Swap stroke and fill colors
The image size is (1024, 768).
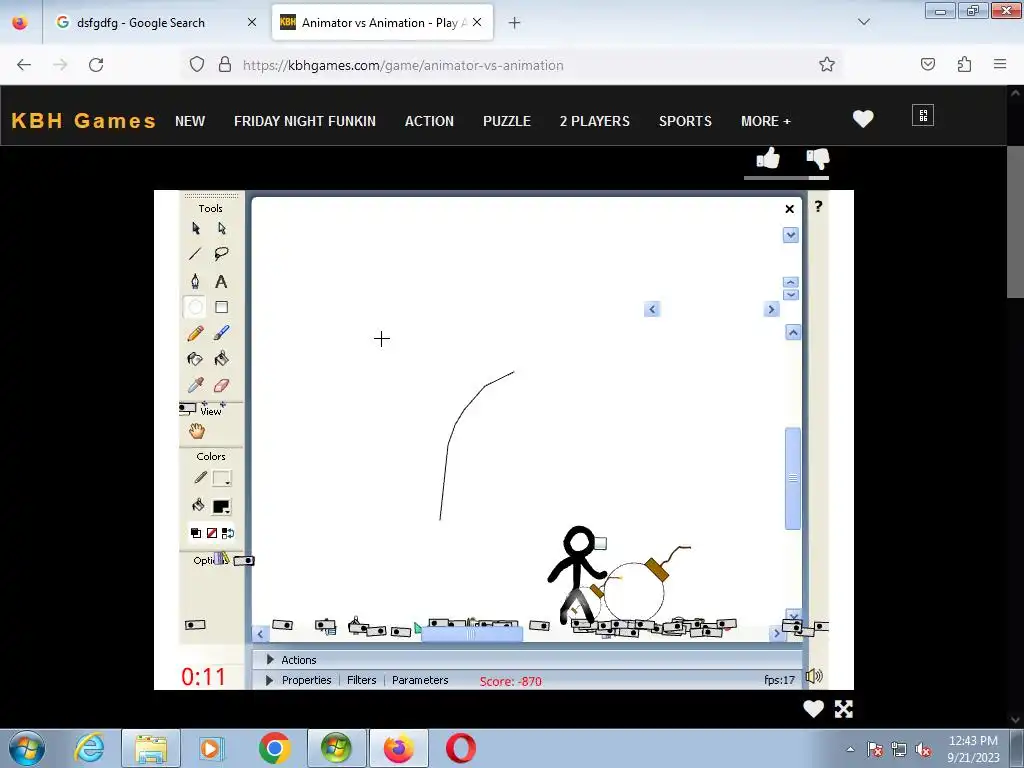[227, 533]
